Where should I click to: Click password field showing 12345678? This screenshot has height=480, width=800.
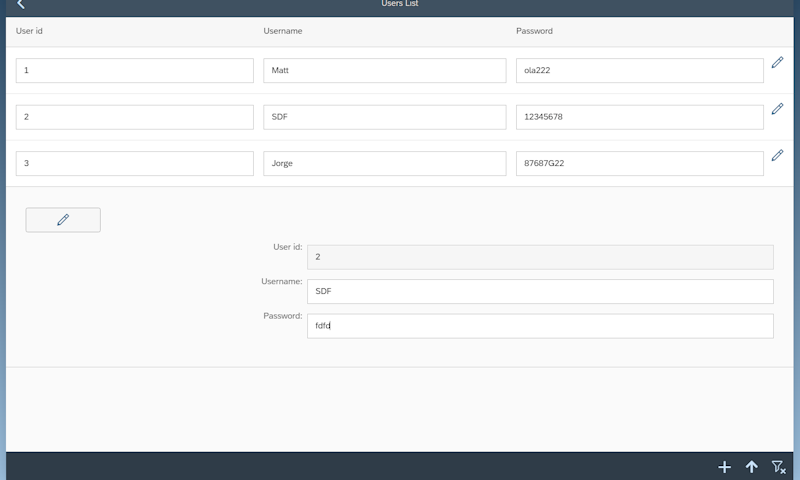click(x=640, y=117)
